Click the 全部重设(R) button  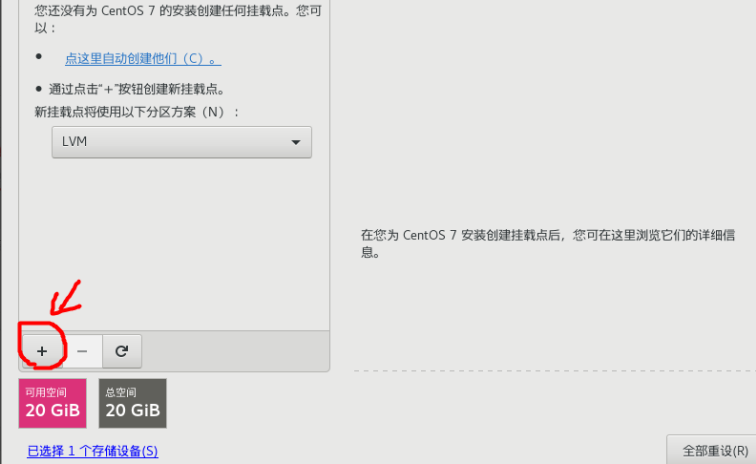pyautogui.click(x=711, y=450)
